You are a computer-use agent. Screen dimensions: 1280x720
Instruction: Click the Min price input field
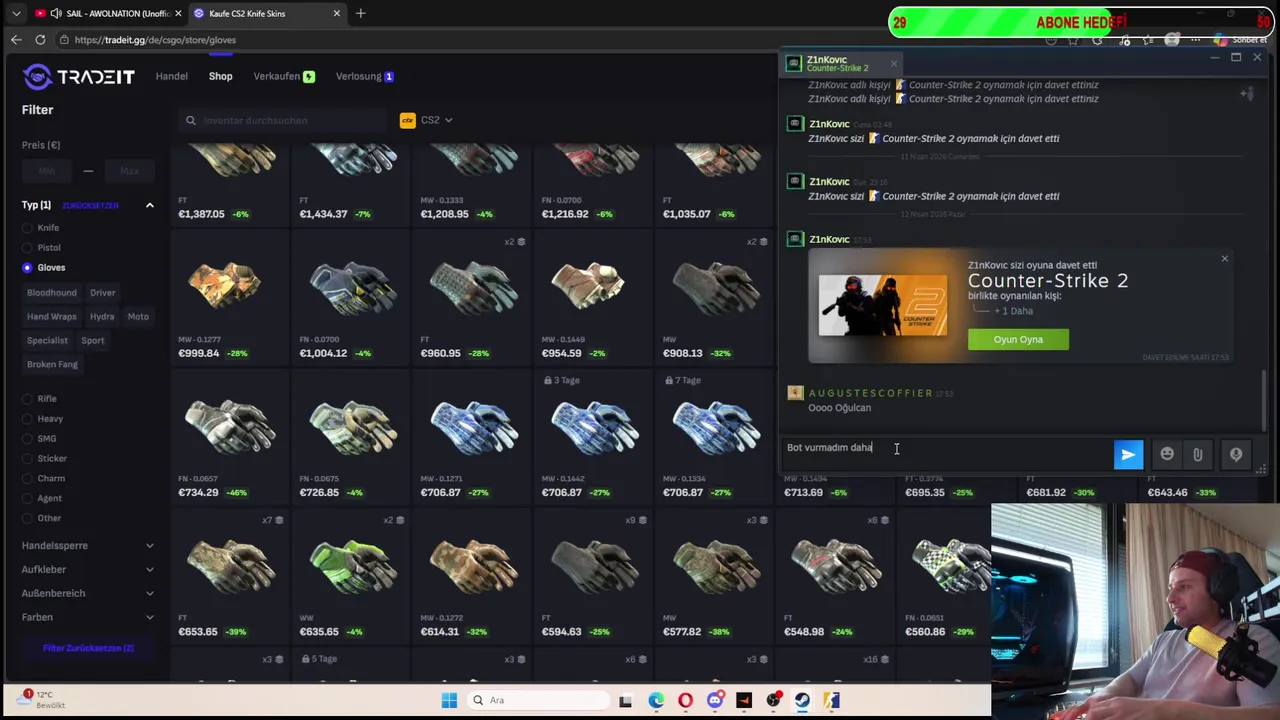click(47, 171)
